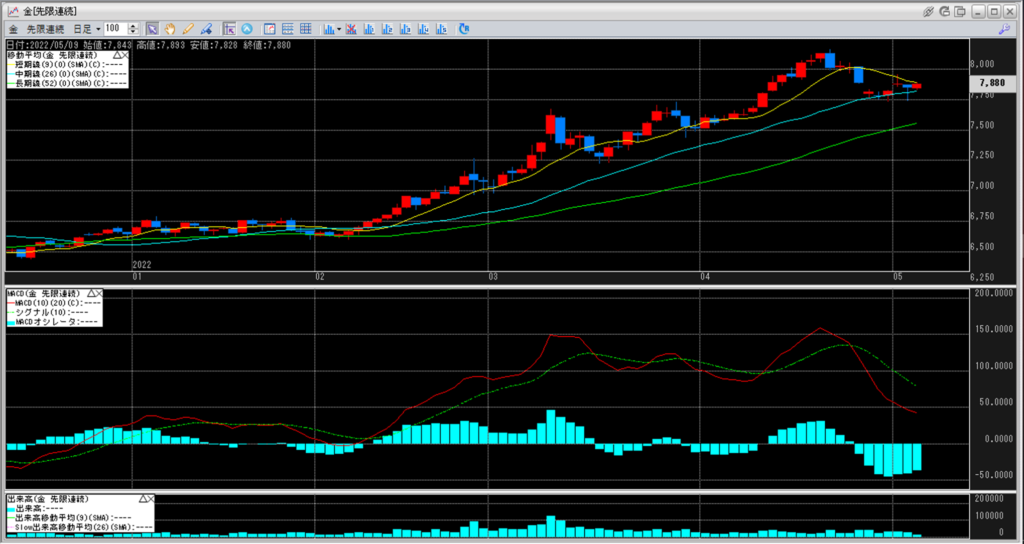
Task: Close the 出来高 legend panel
Action: click(x=152, y=497)
